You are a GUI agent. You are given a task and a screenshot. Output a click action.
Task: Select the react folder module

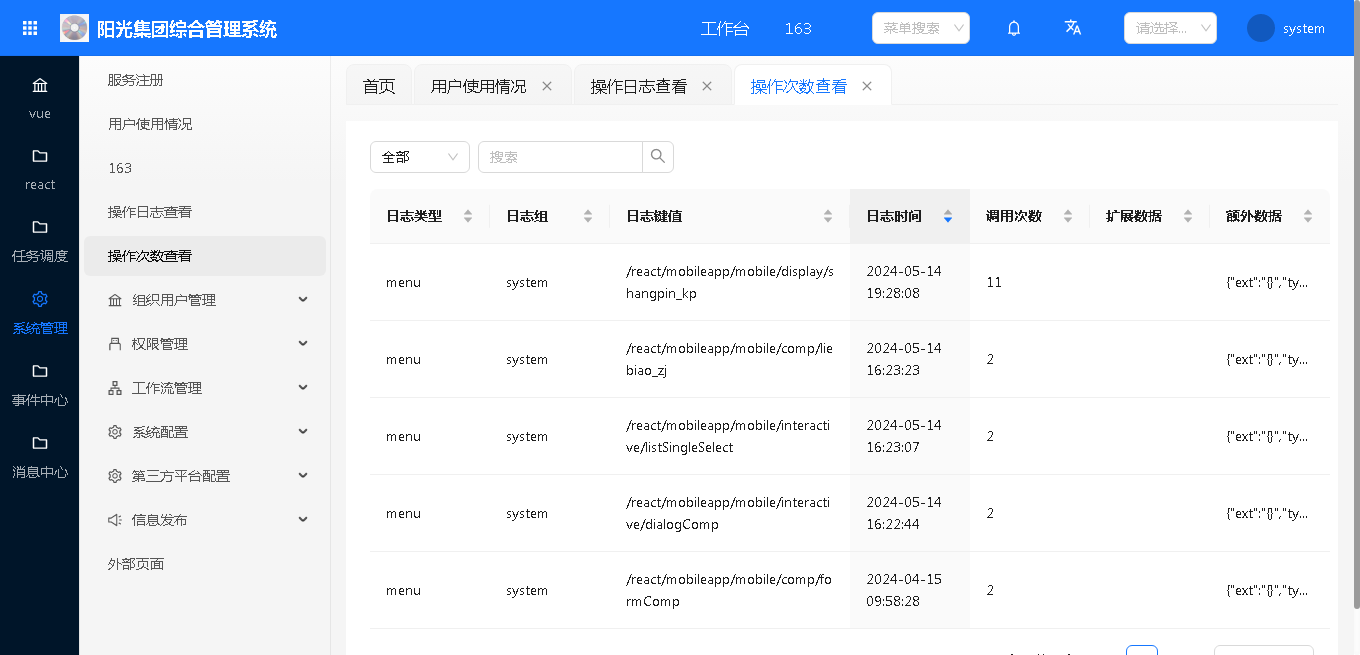(x=40, y=169)
